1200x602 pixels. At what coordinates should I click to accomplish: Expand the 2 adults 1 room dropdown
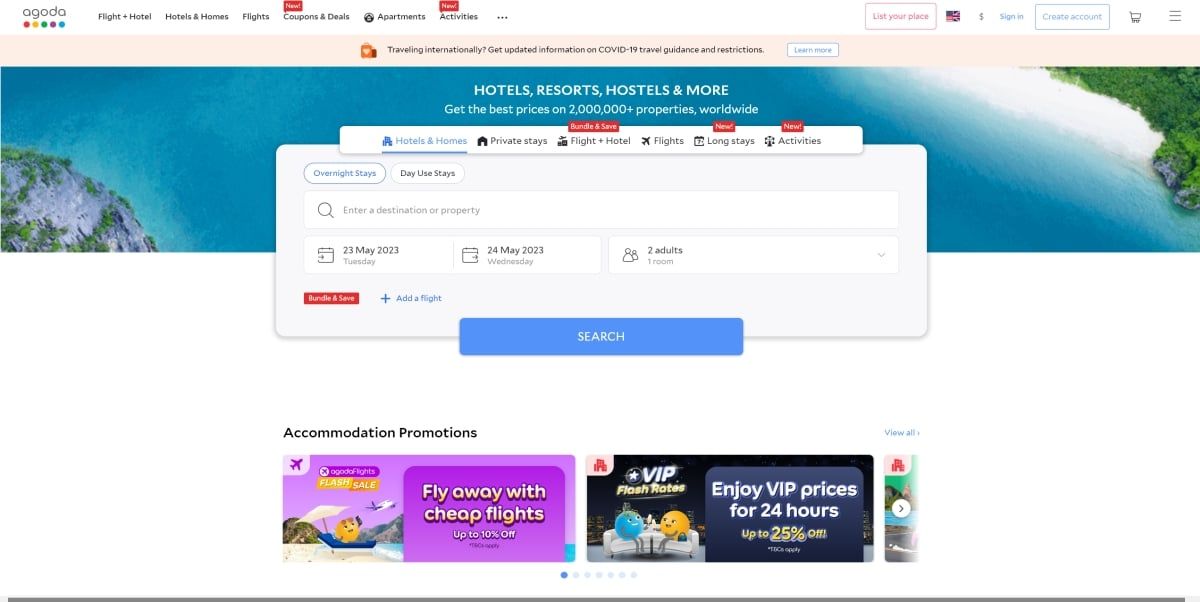(753, 255)
